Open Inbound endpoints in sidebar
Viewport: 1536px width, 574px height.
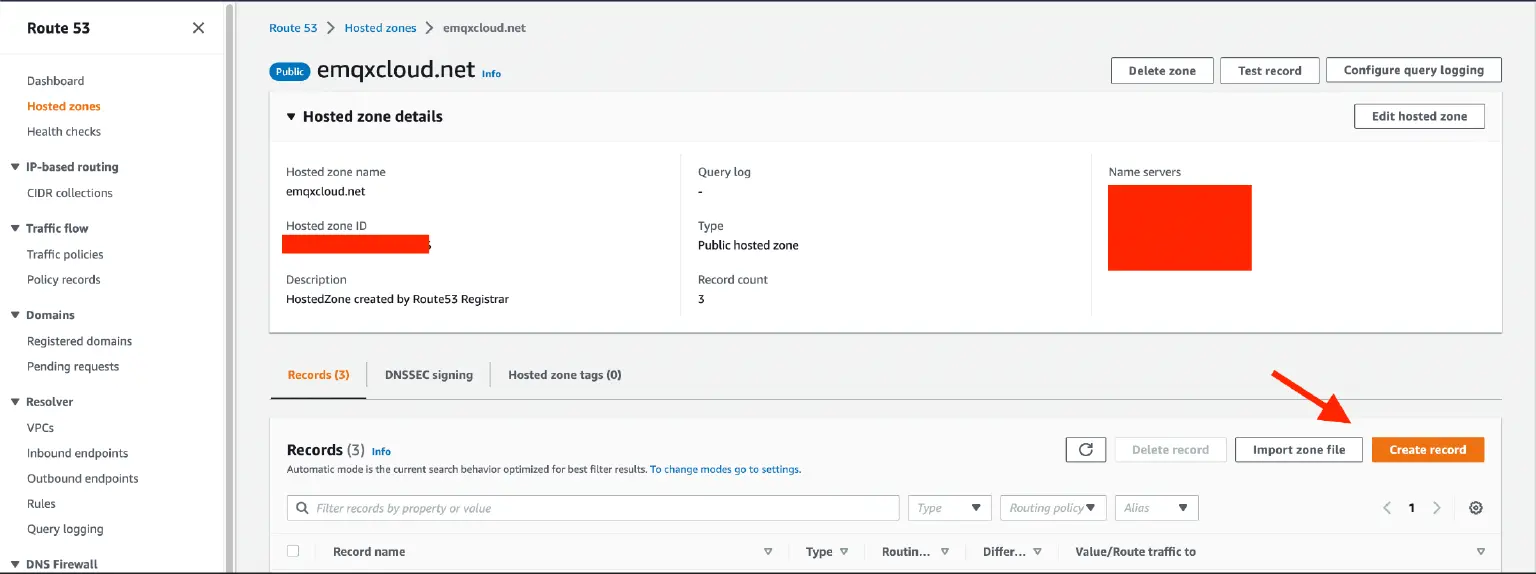(x=78, y=453)
